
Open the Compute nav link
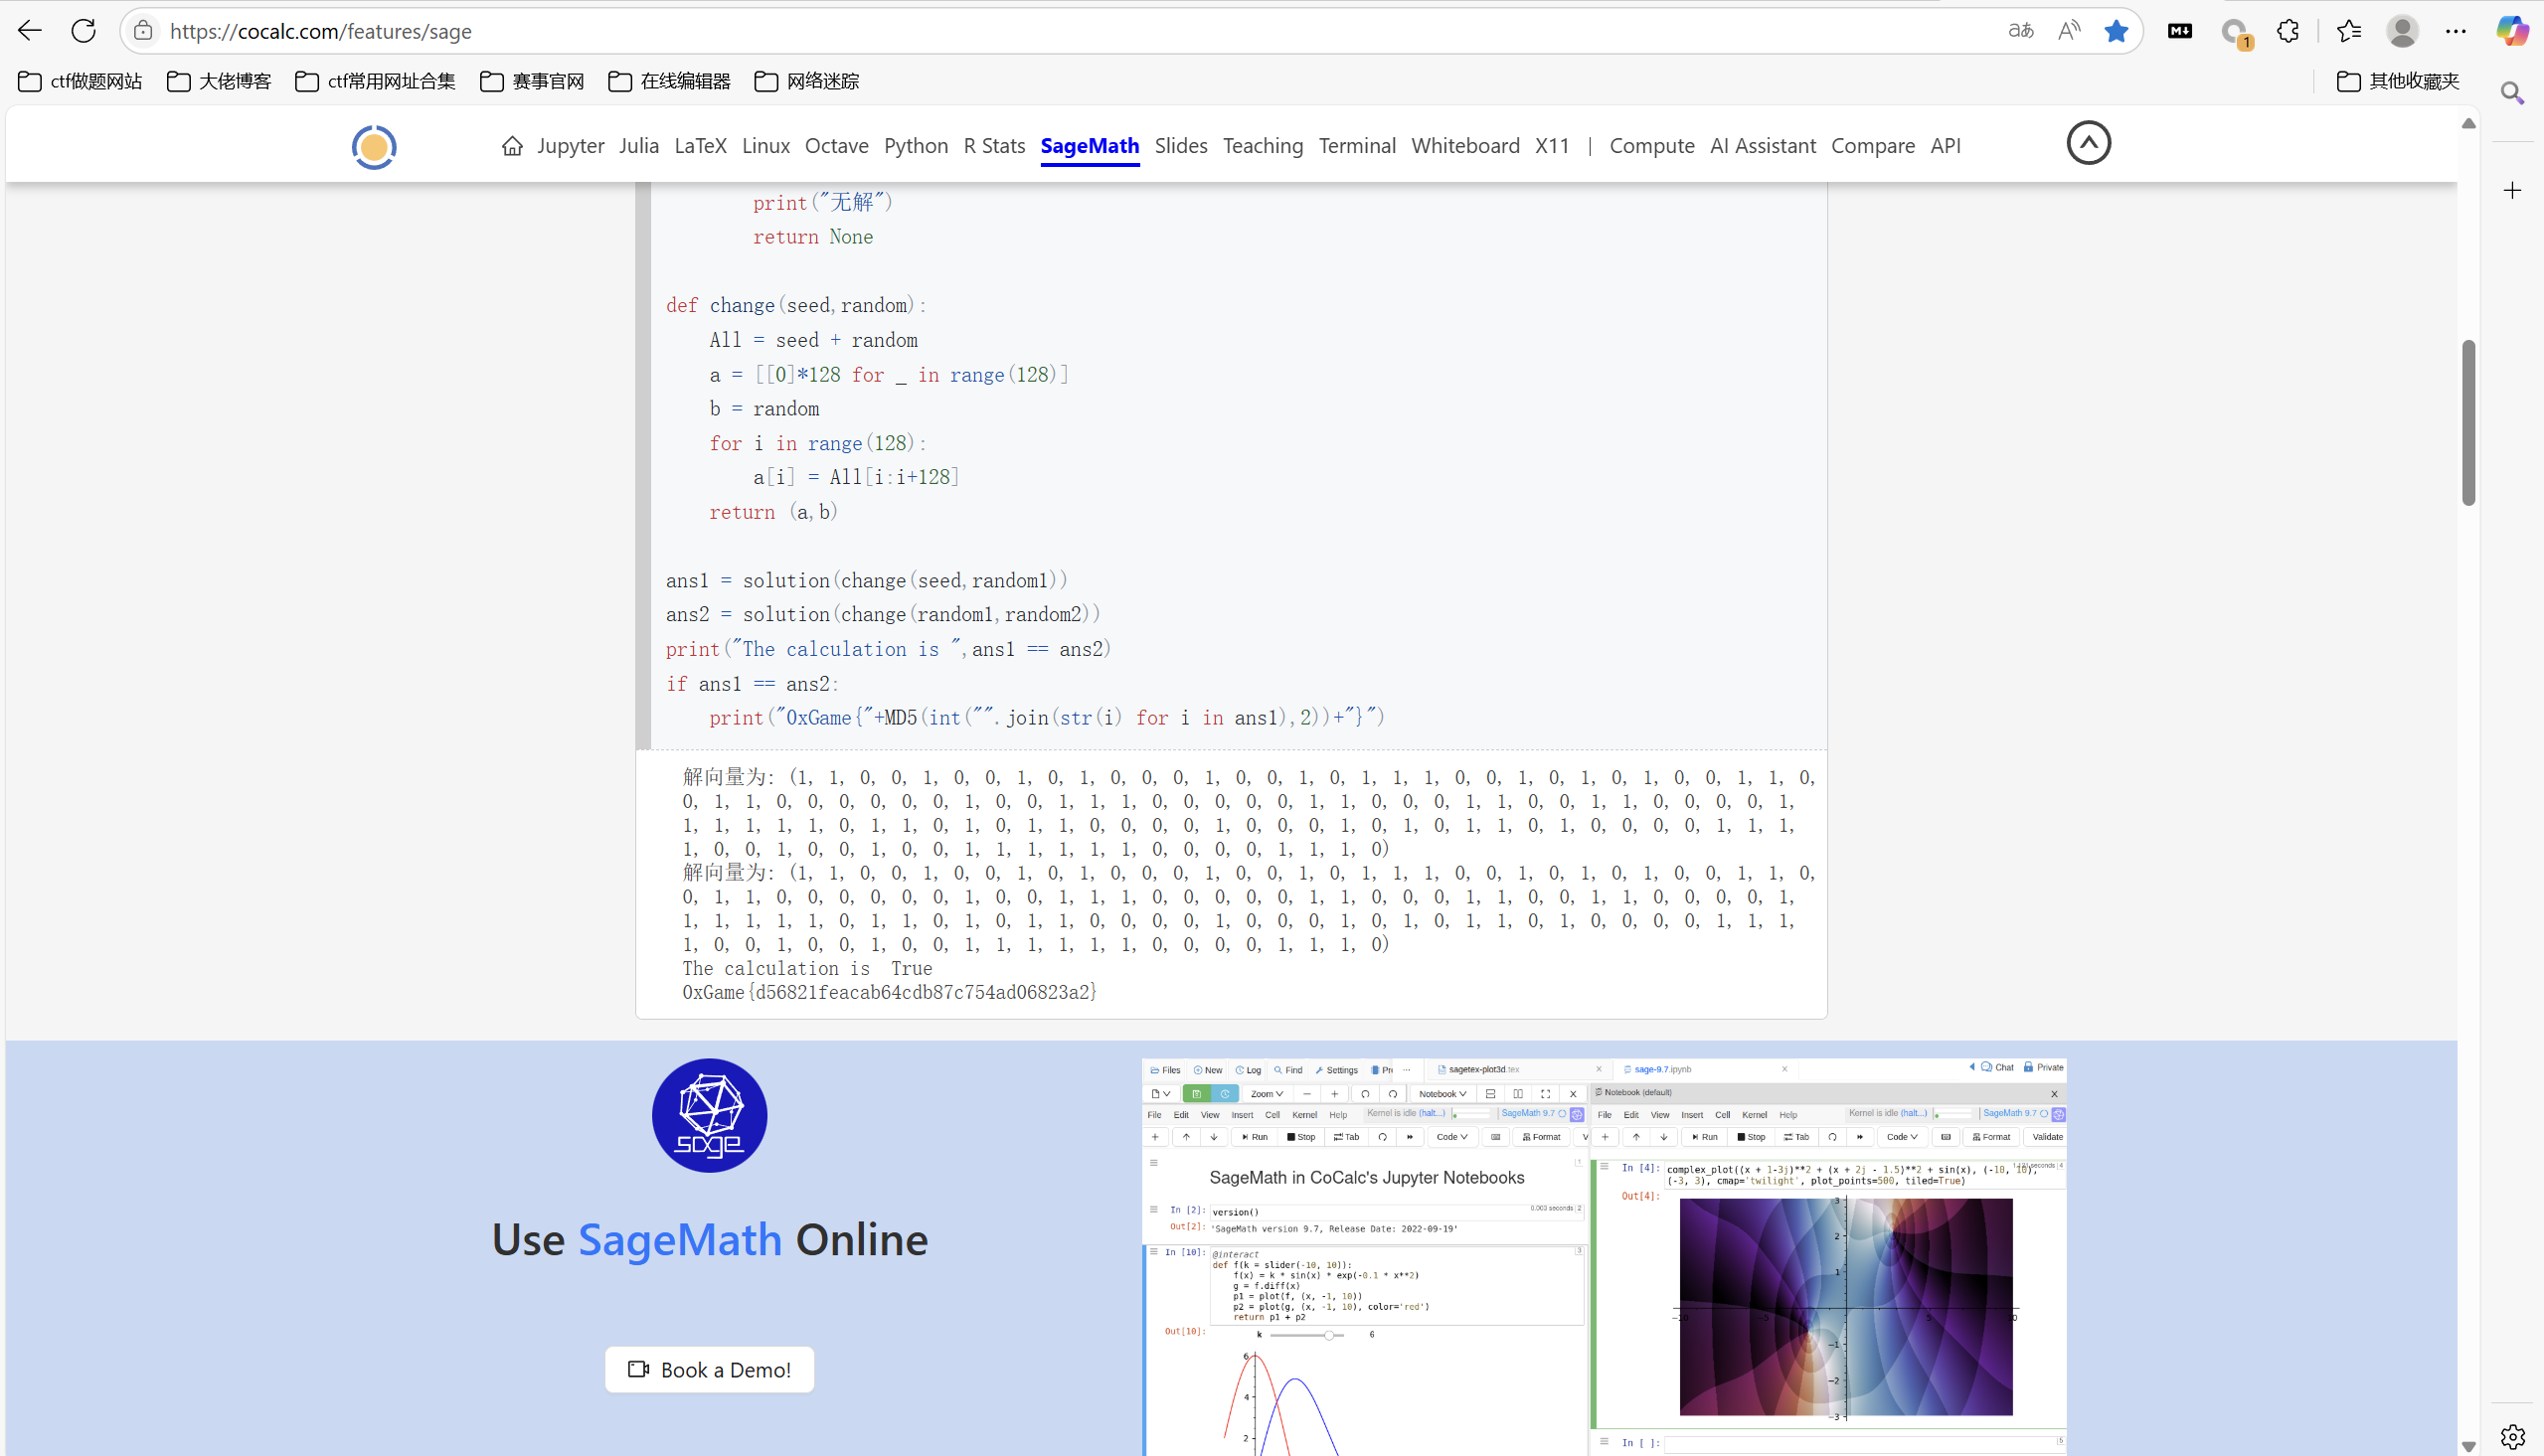1652,146
